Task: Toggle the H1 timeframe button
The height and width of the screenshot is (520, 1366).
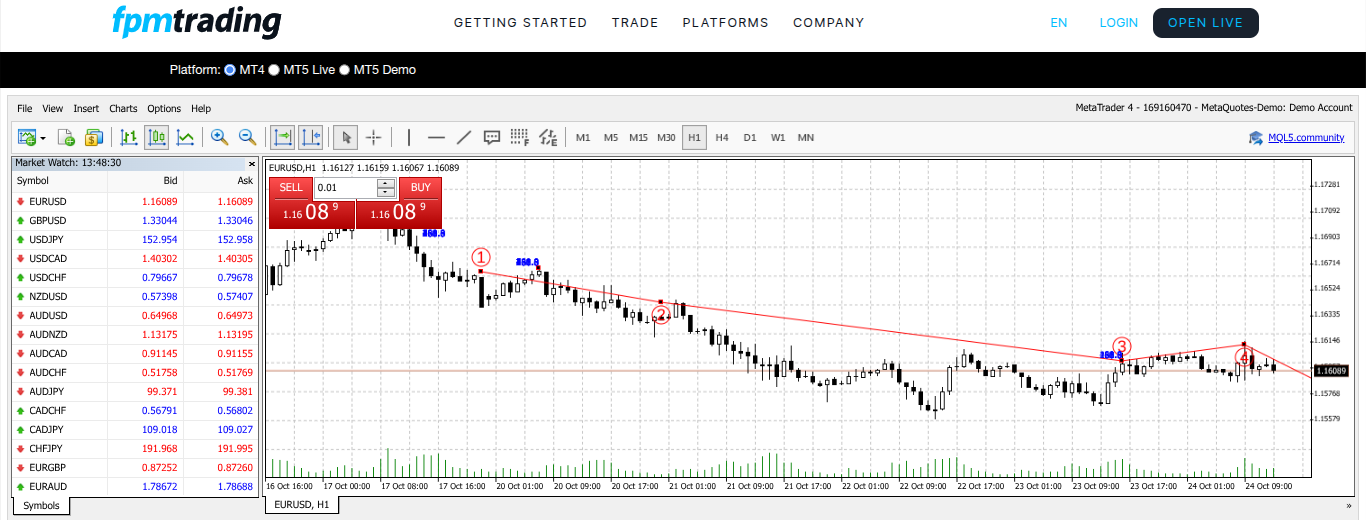Action: coord(695,138)
